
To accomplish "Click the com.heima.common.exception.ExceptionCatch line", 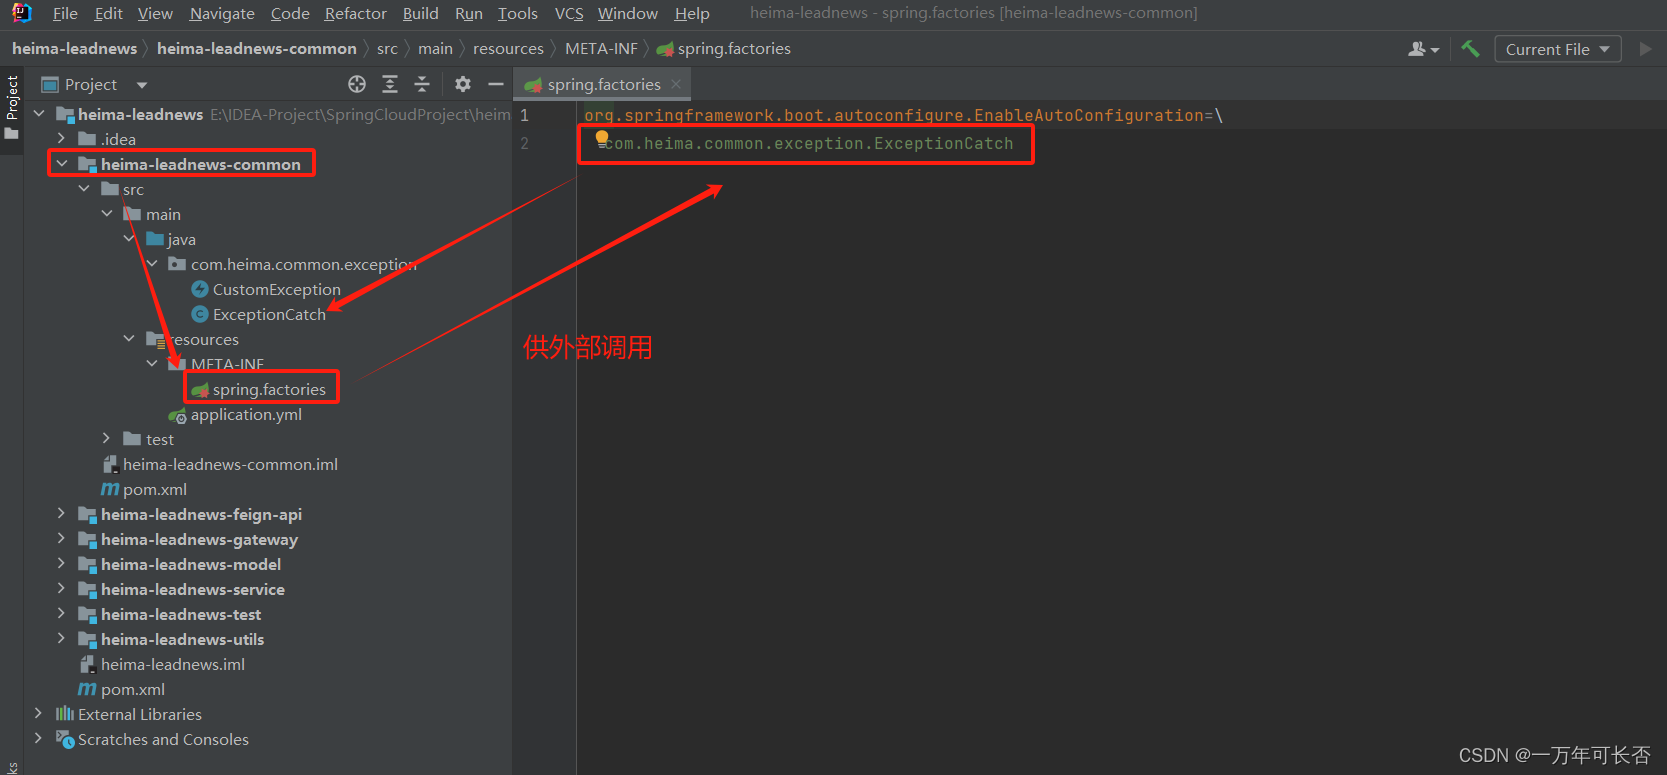I will (x=808, y=144).
